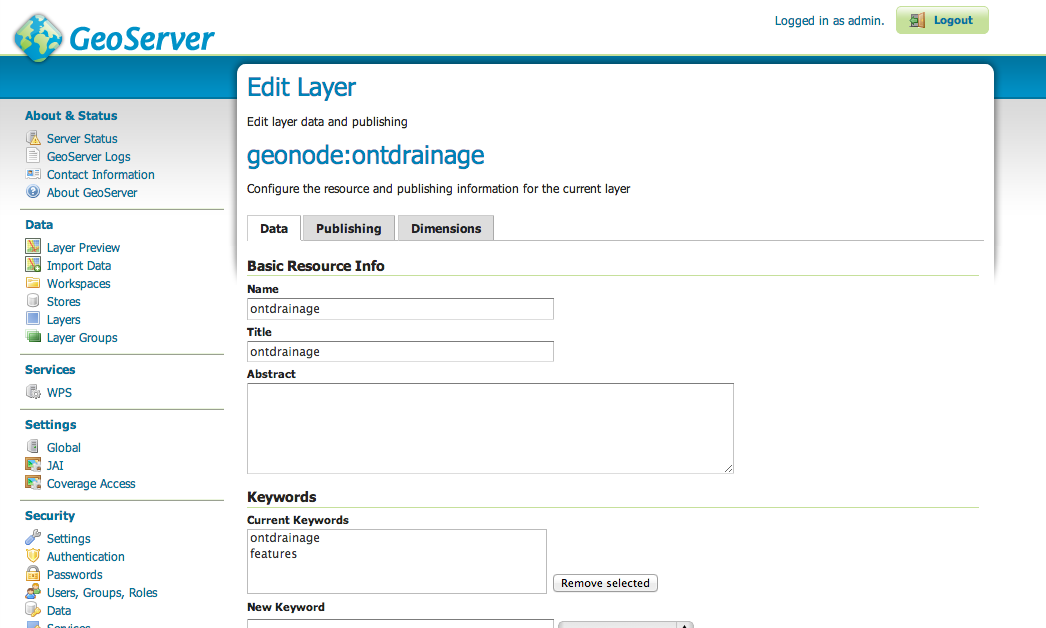Switch to the Dimensions tab
This screenshot has width=1046, height=628.
[446, 228]
